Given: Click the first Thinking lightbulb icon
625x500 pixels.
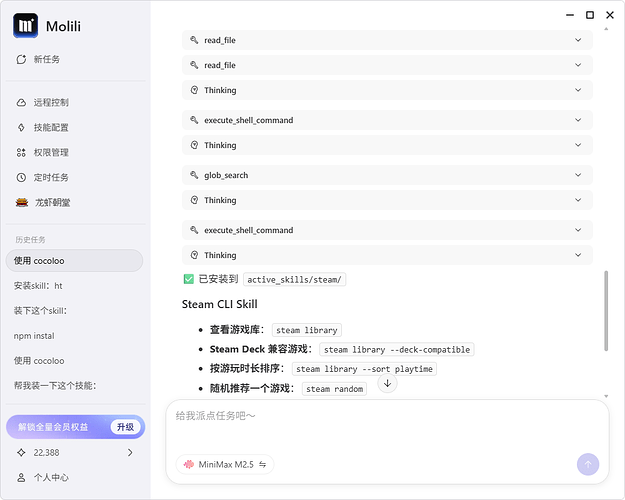Looking at the screenshot, I should (194, 90).
